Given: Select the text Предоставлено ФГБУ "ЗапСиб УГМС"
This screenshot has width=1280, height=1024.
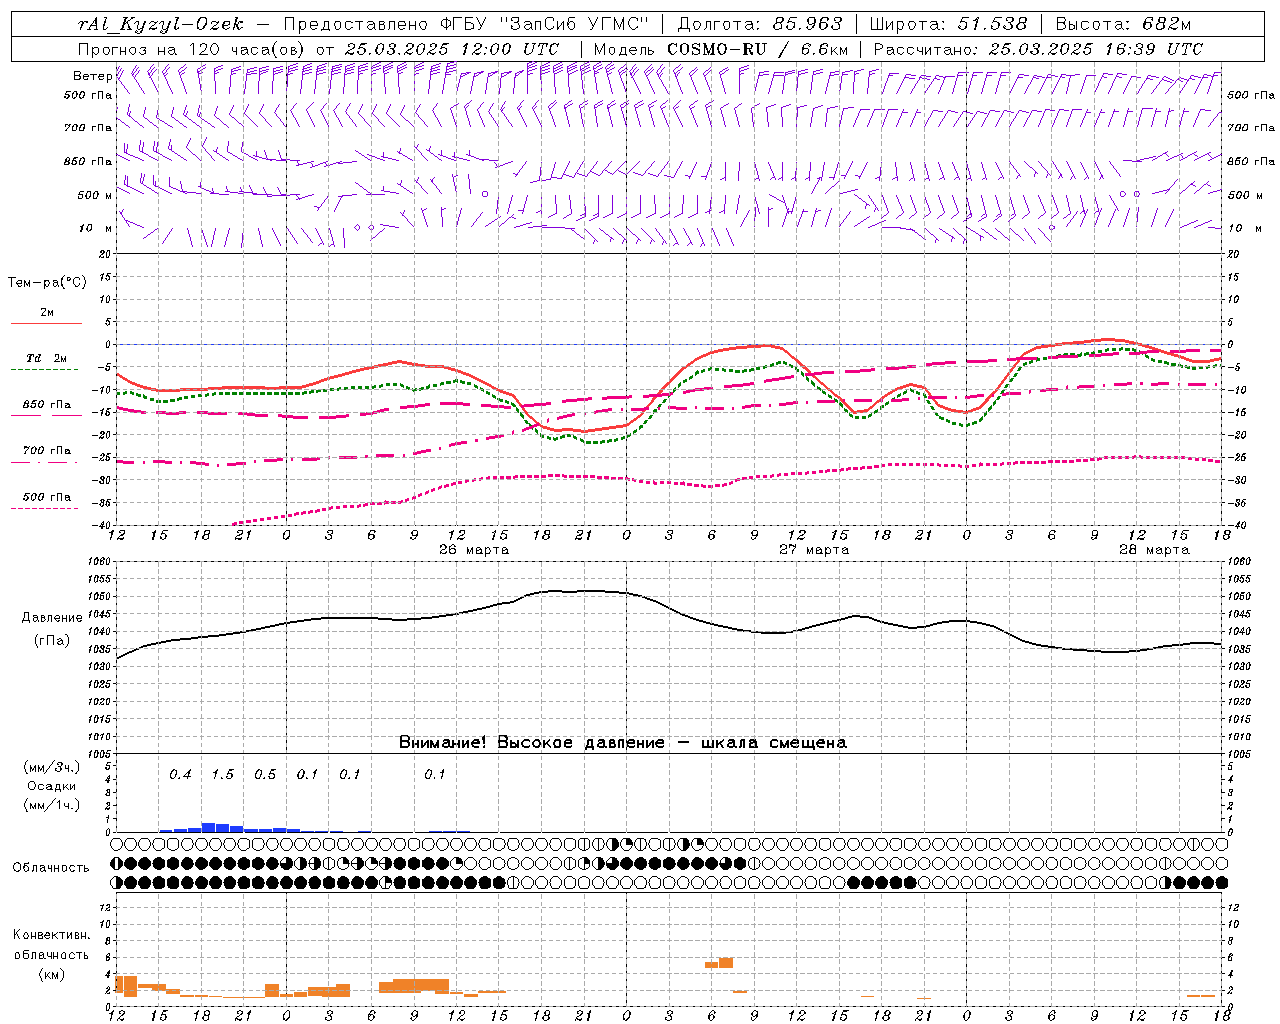Looking at the screenshot, I should 466,24.
